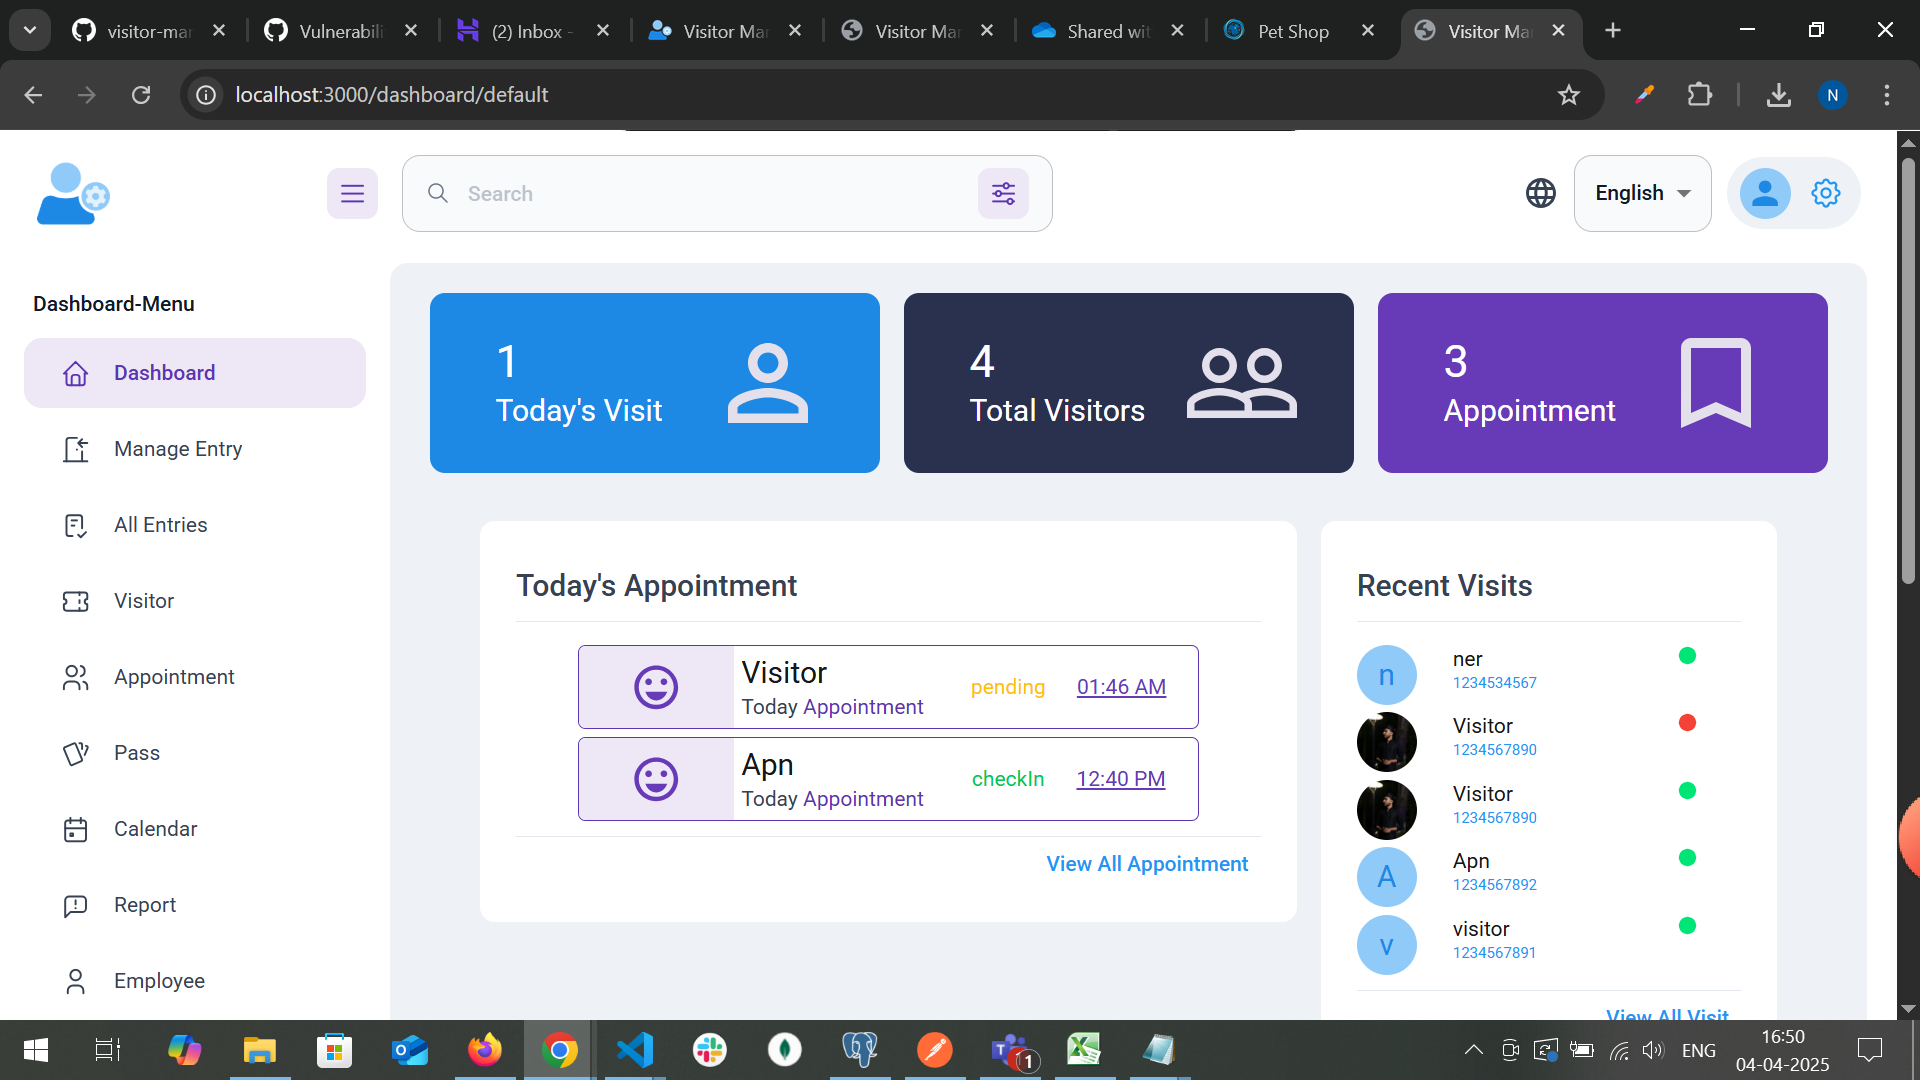Select the Calendar sidebar item
Viewport: 1920px width, 1080px height.
click(x=155, y=829)
